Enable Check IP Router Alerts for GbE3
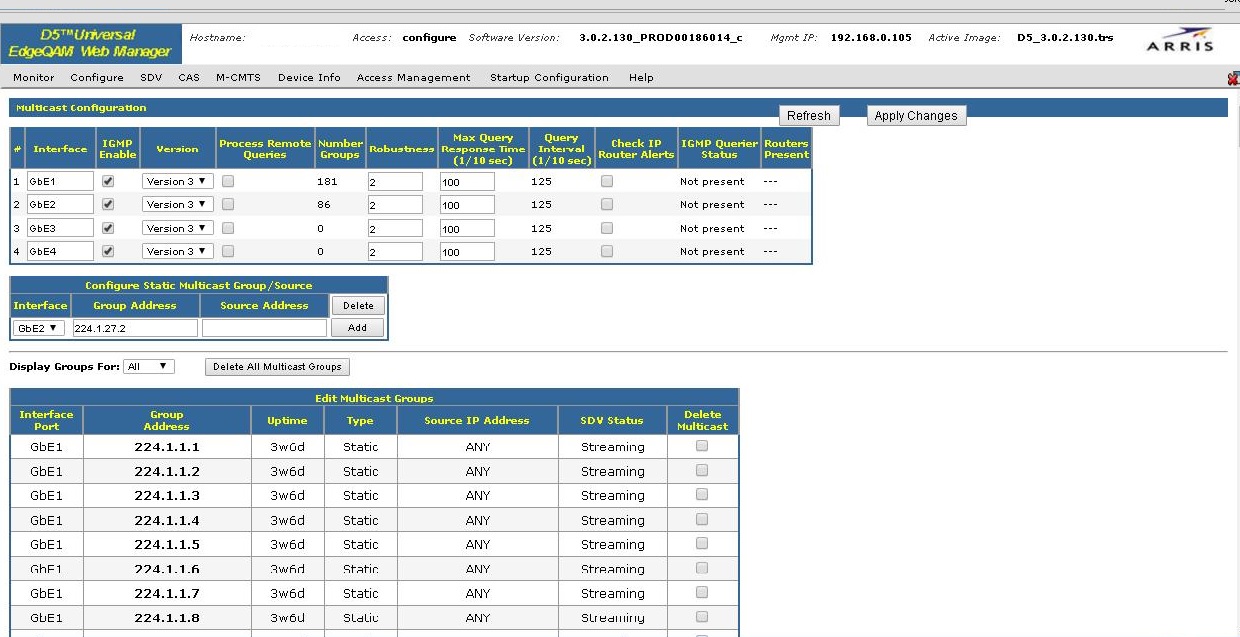Viewport: 1240px width, 637px height. pyautogui.click(x=606, y=228)
